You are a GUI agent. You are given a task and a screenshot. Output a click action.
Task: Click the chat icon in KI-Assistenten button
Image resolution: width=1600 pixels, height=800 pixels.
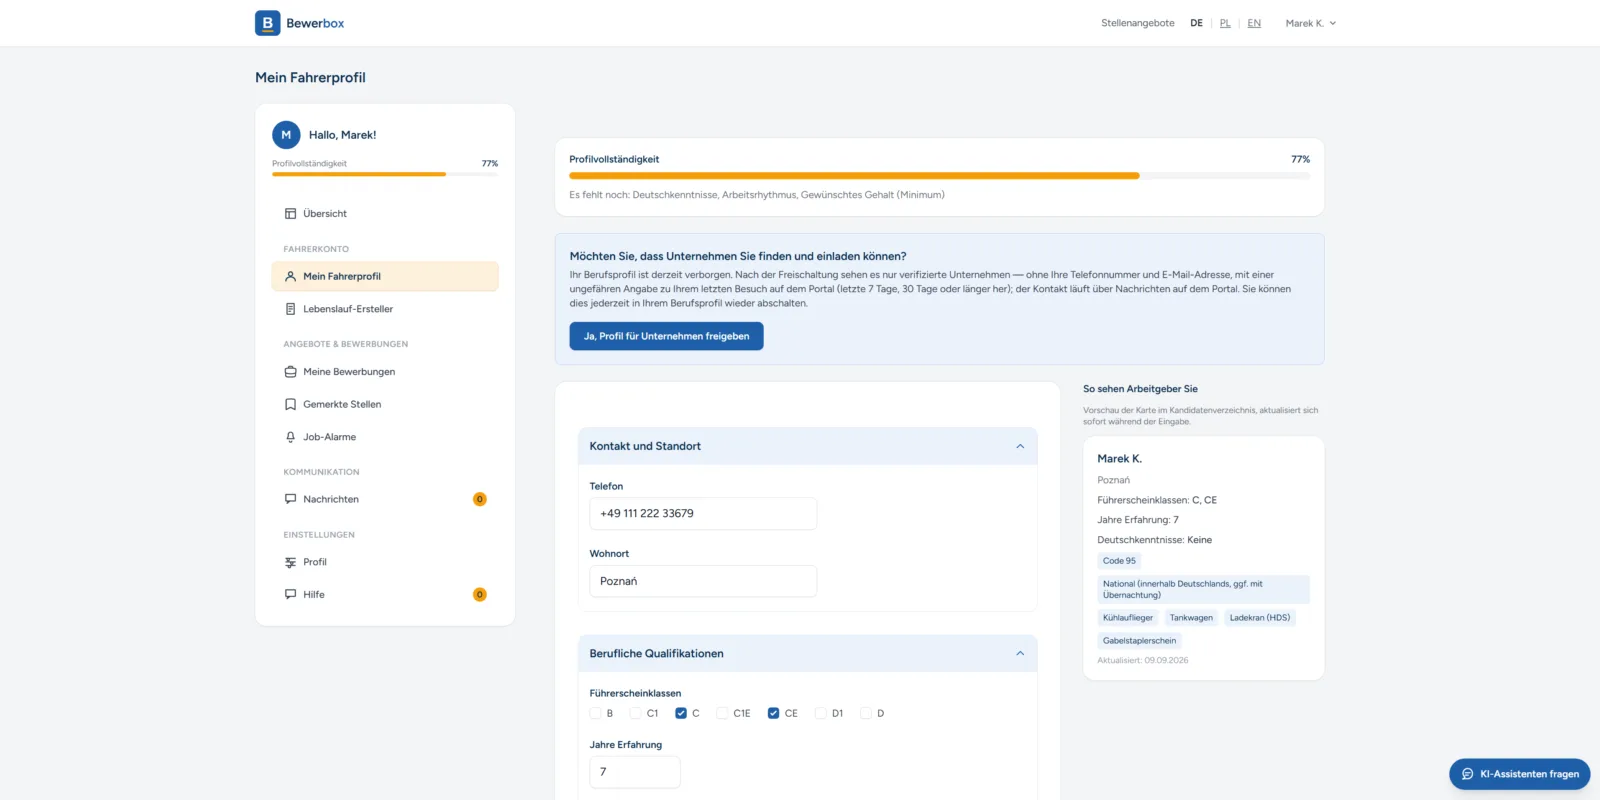click(x=1467, y=774)
